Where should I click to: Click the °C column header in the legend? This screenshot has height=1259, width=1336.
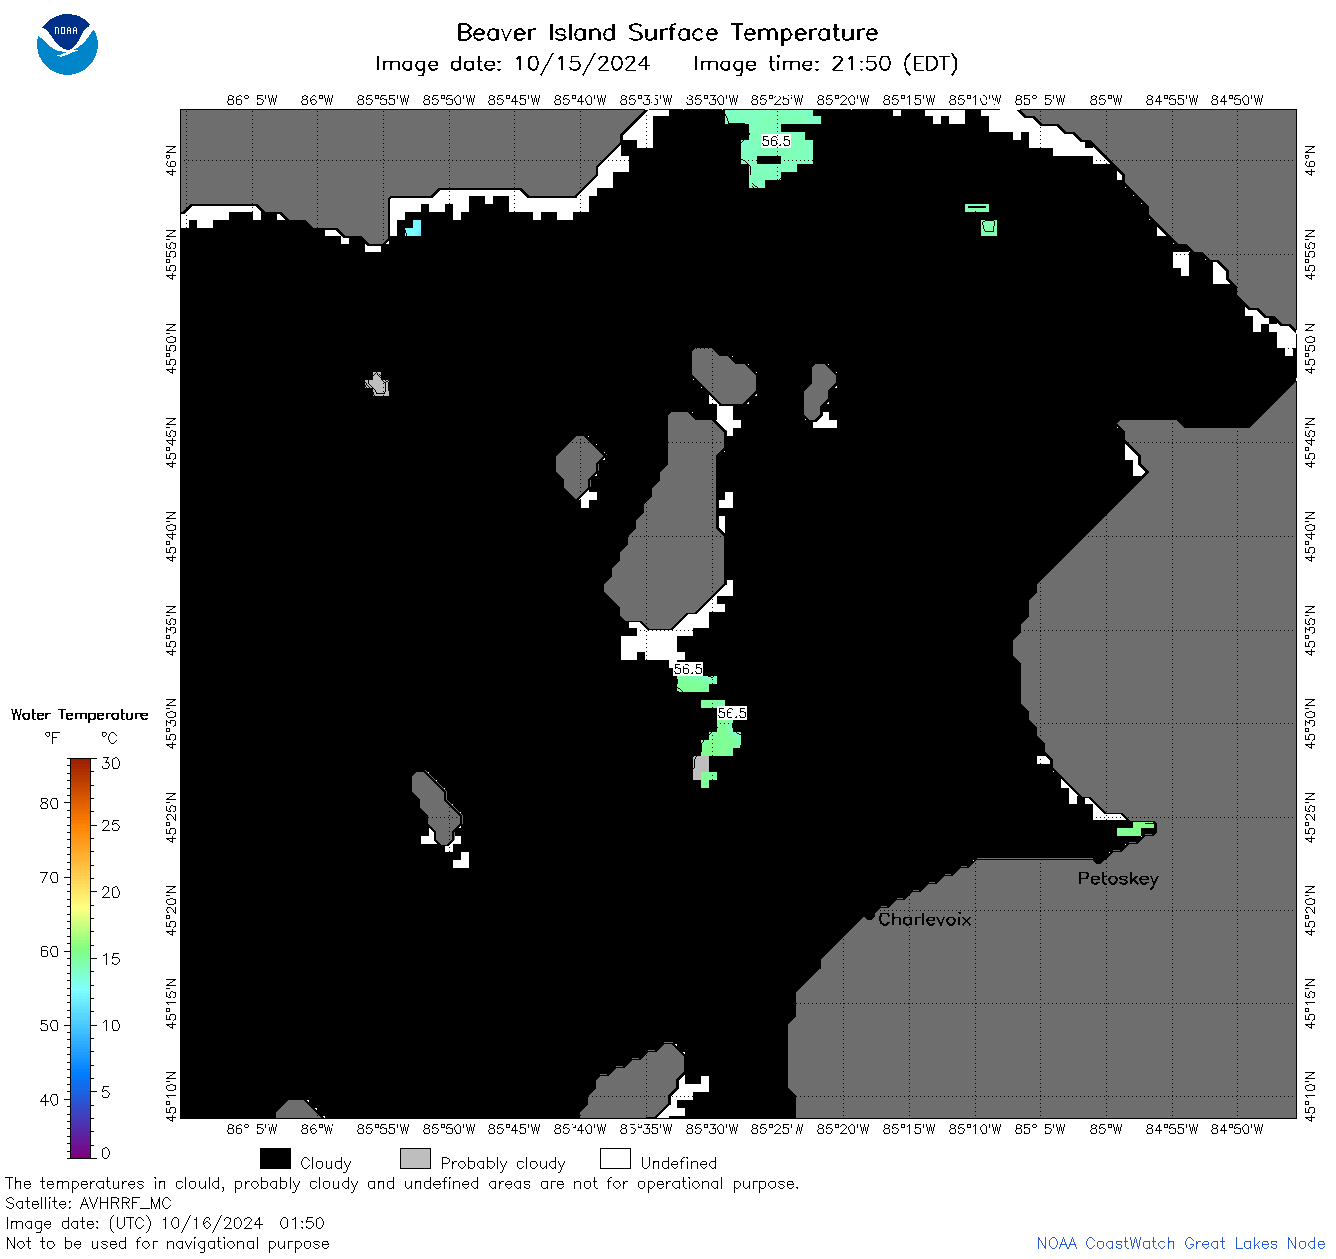(x=109, y=738)
